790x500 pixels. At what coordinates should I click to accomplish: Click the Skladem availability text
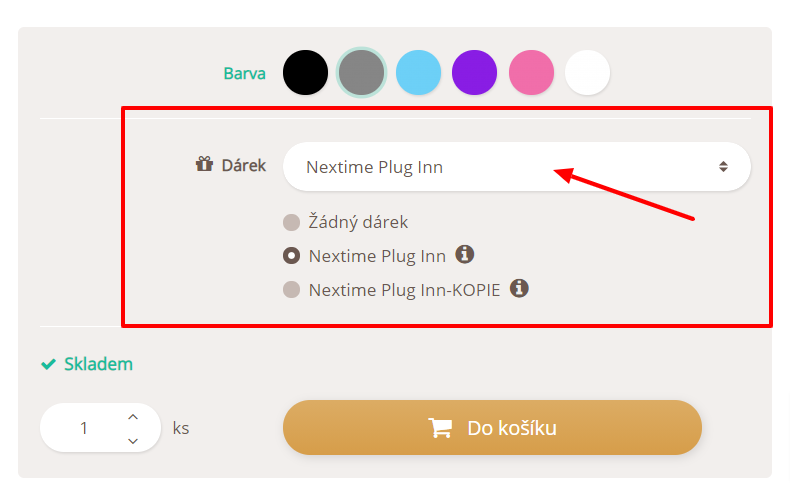98,364
